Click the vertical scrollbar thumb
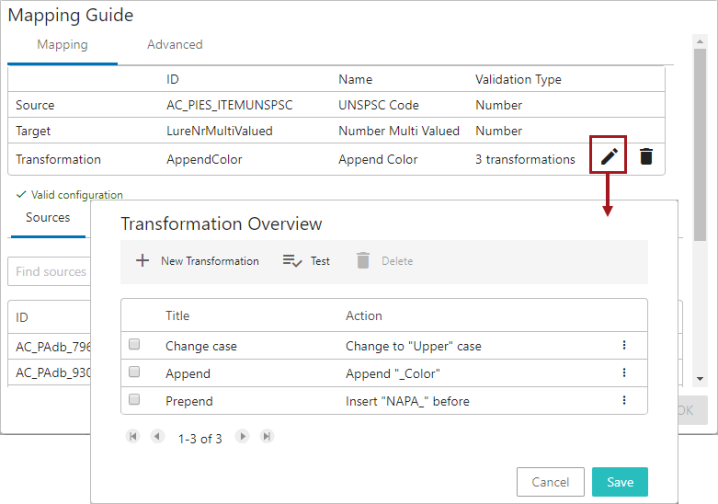 tap(700, 144)
